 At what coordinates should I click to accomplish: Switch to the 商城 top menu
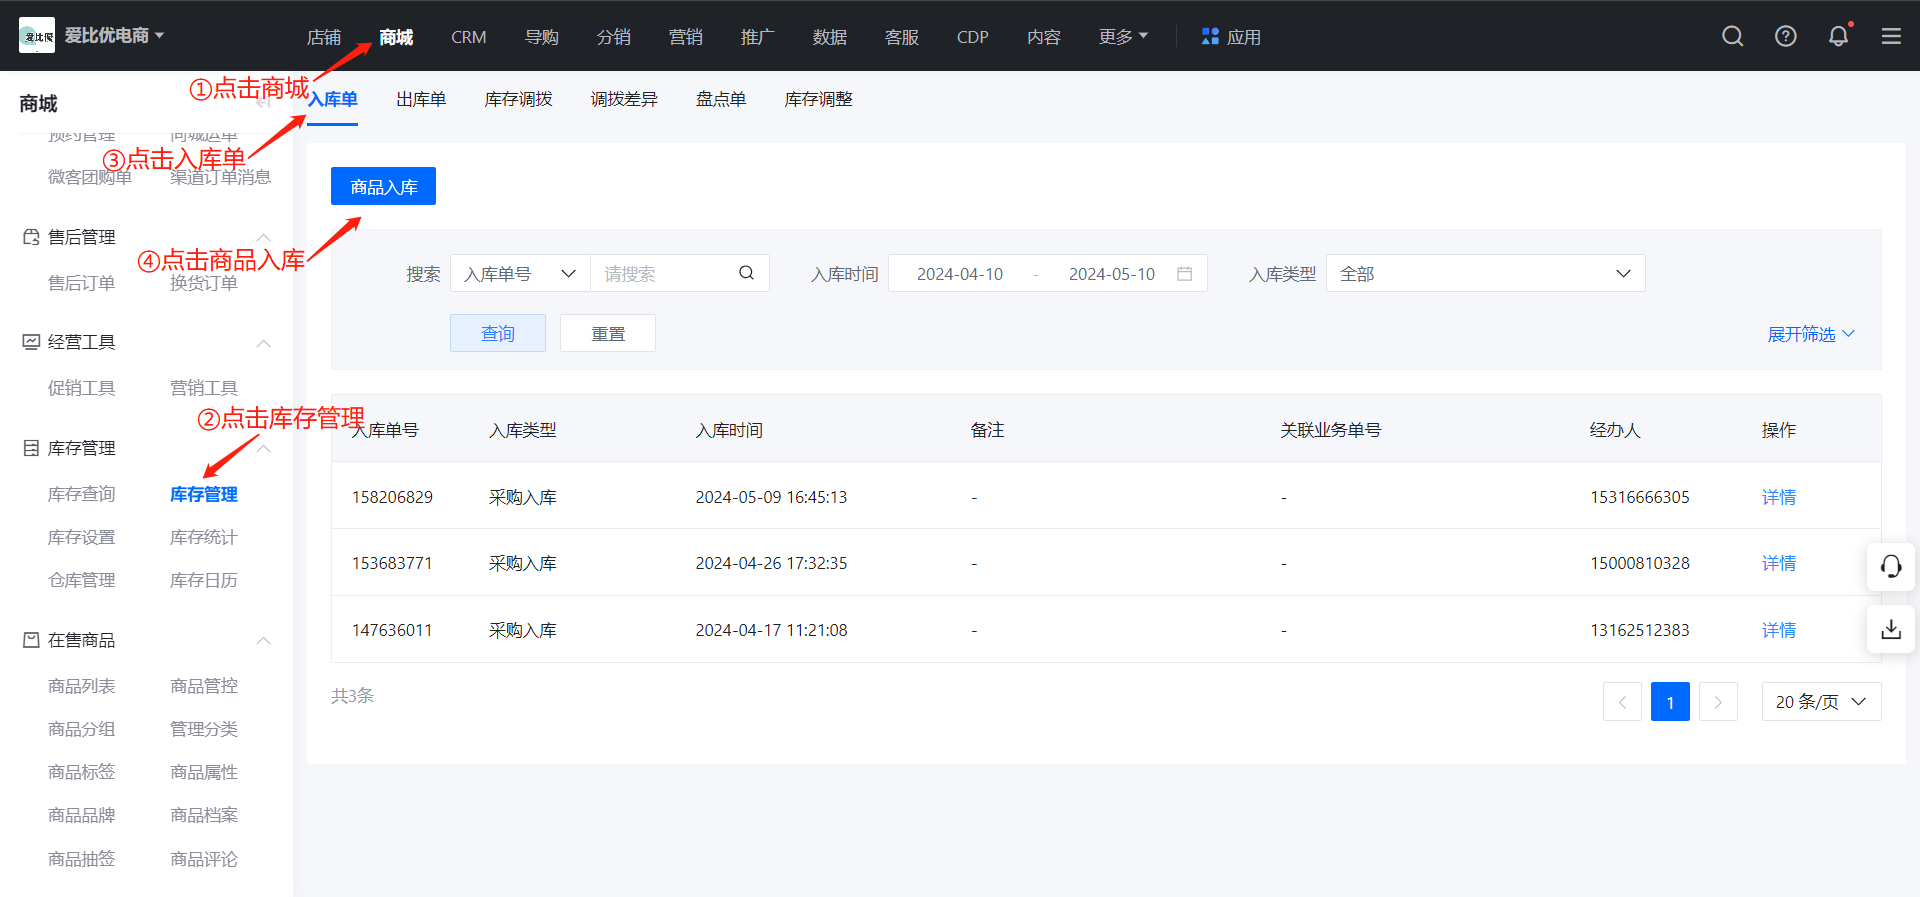click(x=396, y=37)
